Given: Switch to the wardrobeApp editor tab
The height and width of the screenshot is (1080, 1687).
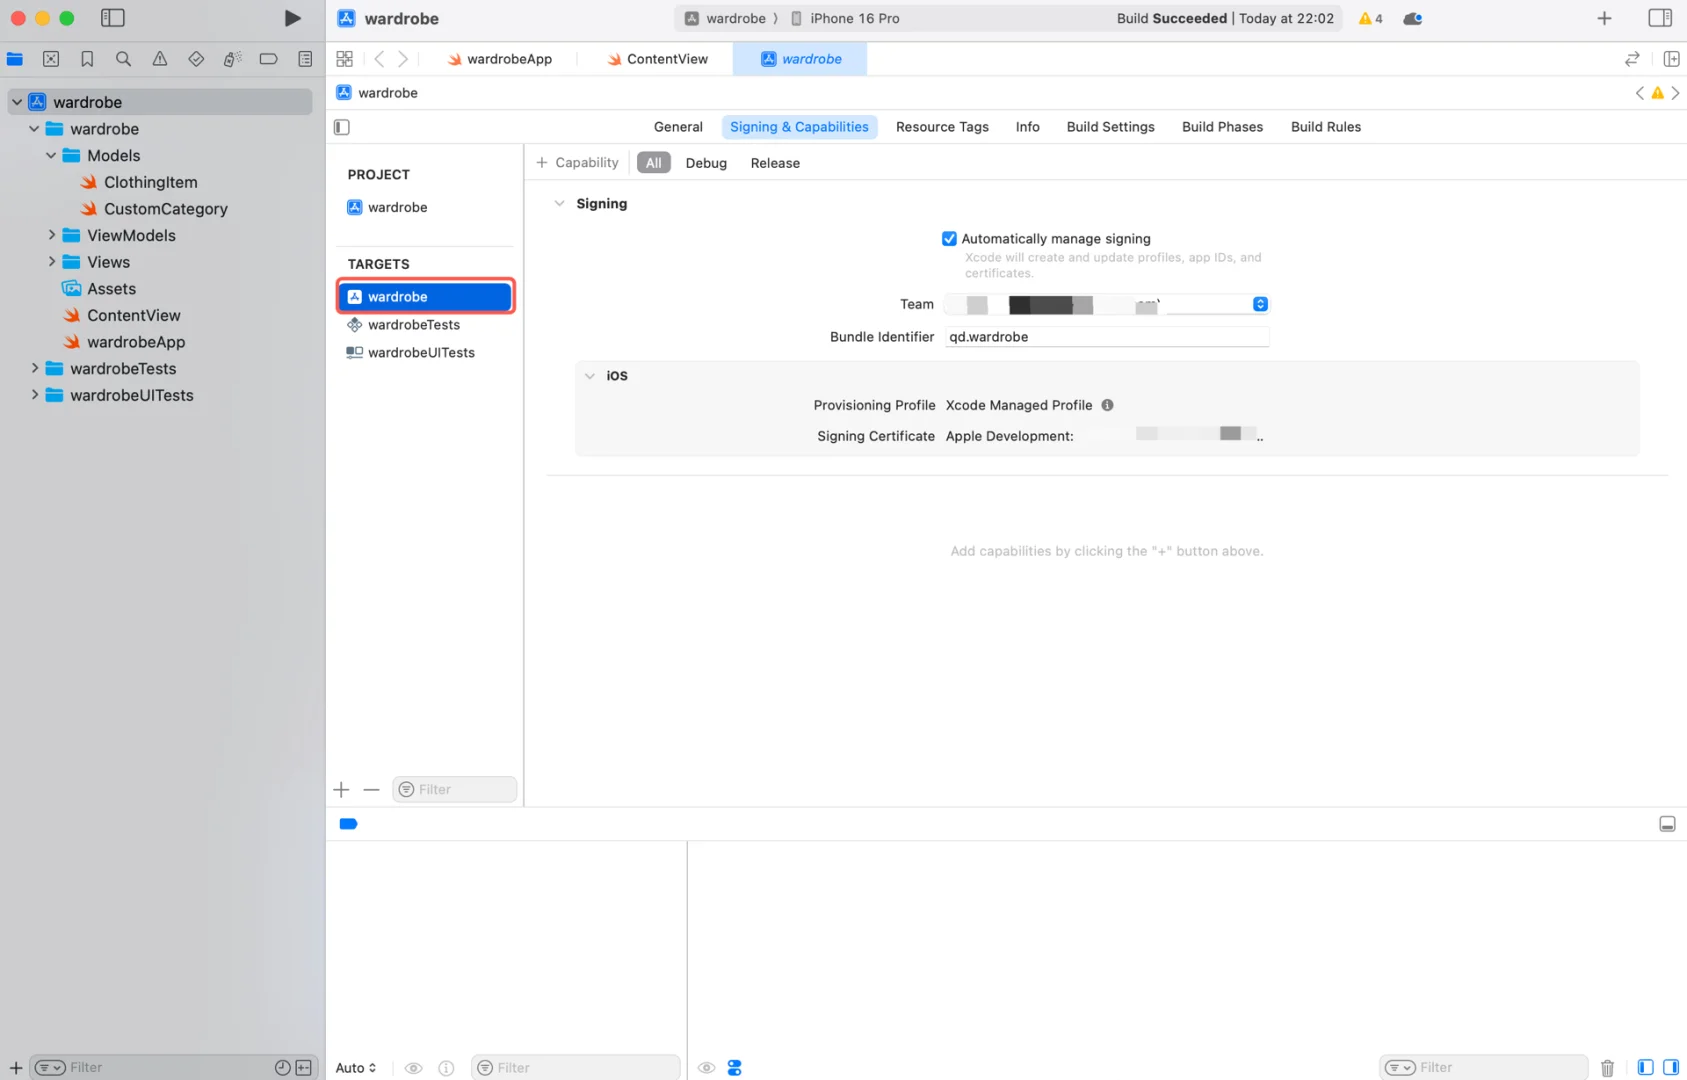Looking at the screenshot, I should pyautogui.click(x=499, y=59).
